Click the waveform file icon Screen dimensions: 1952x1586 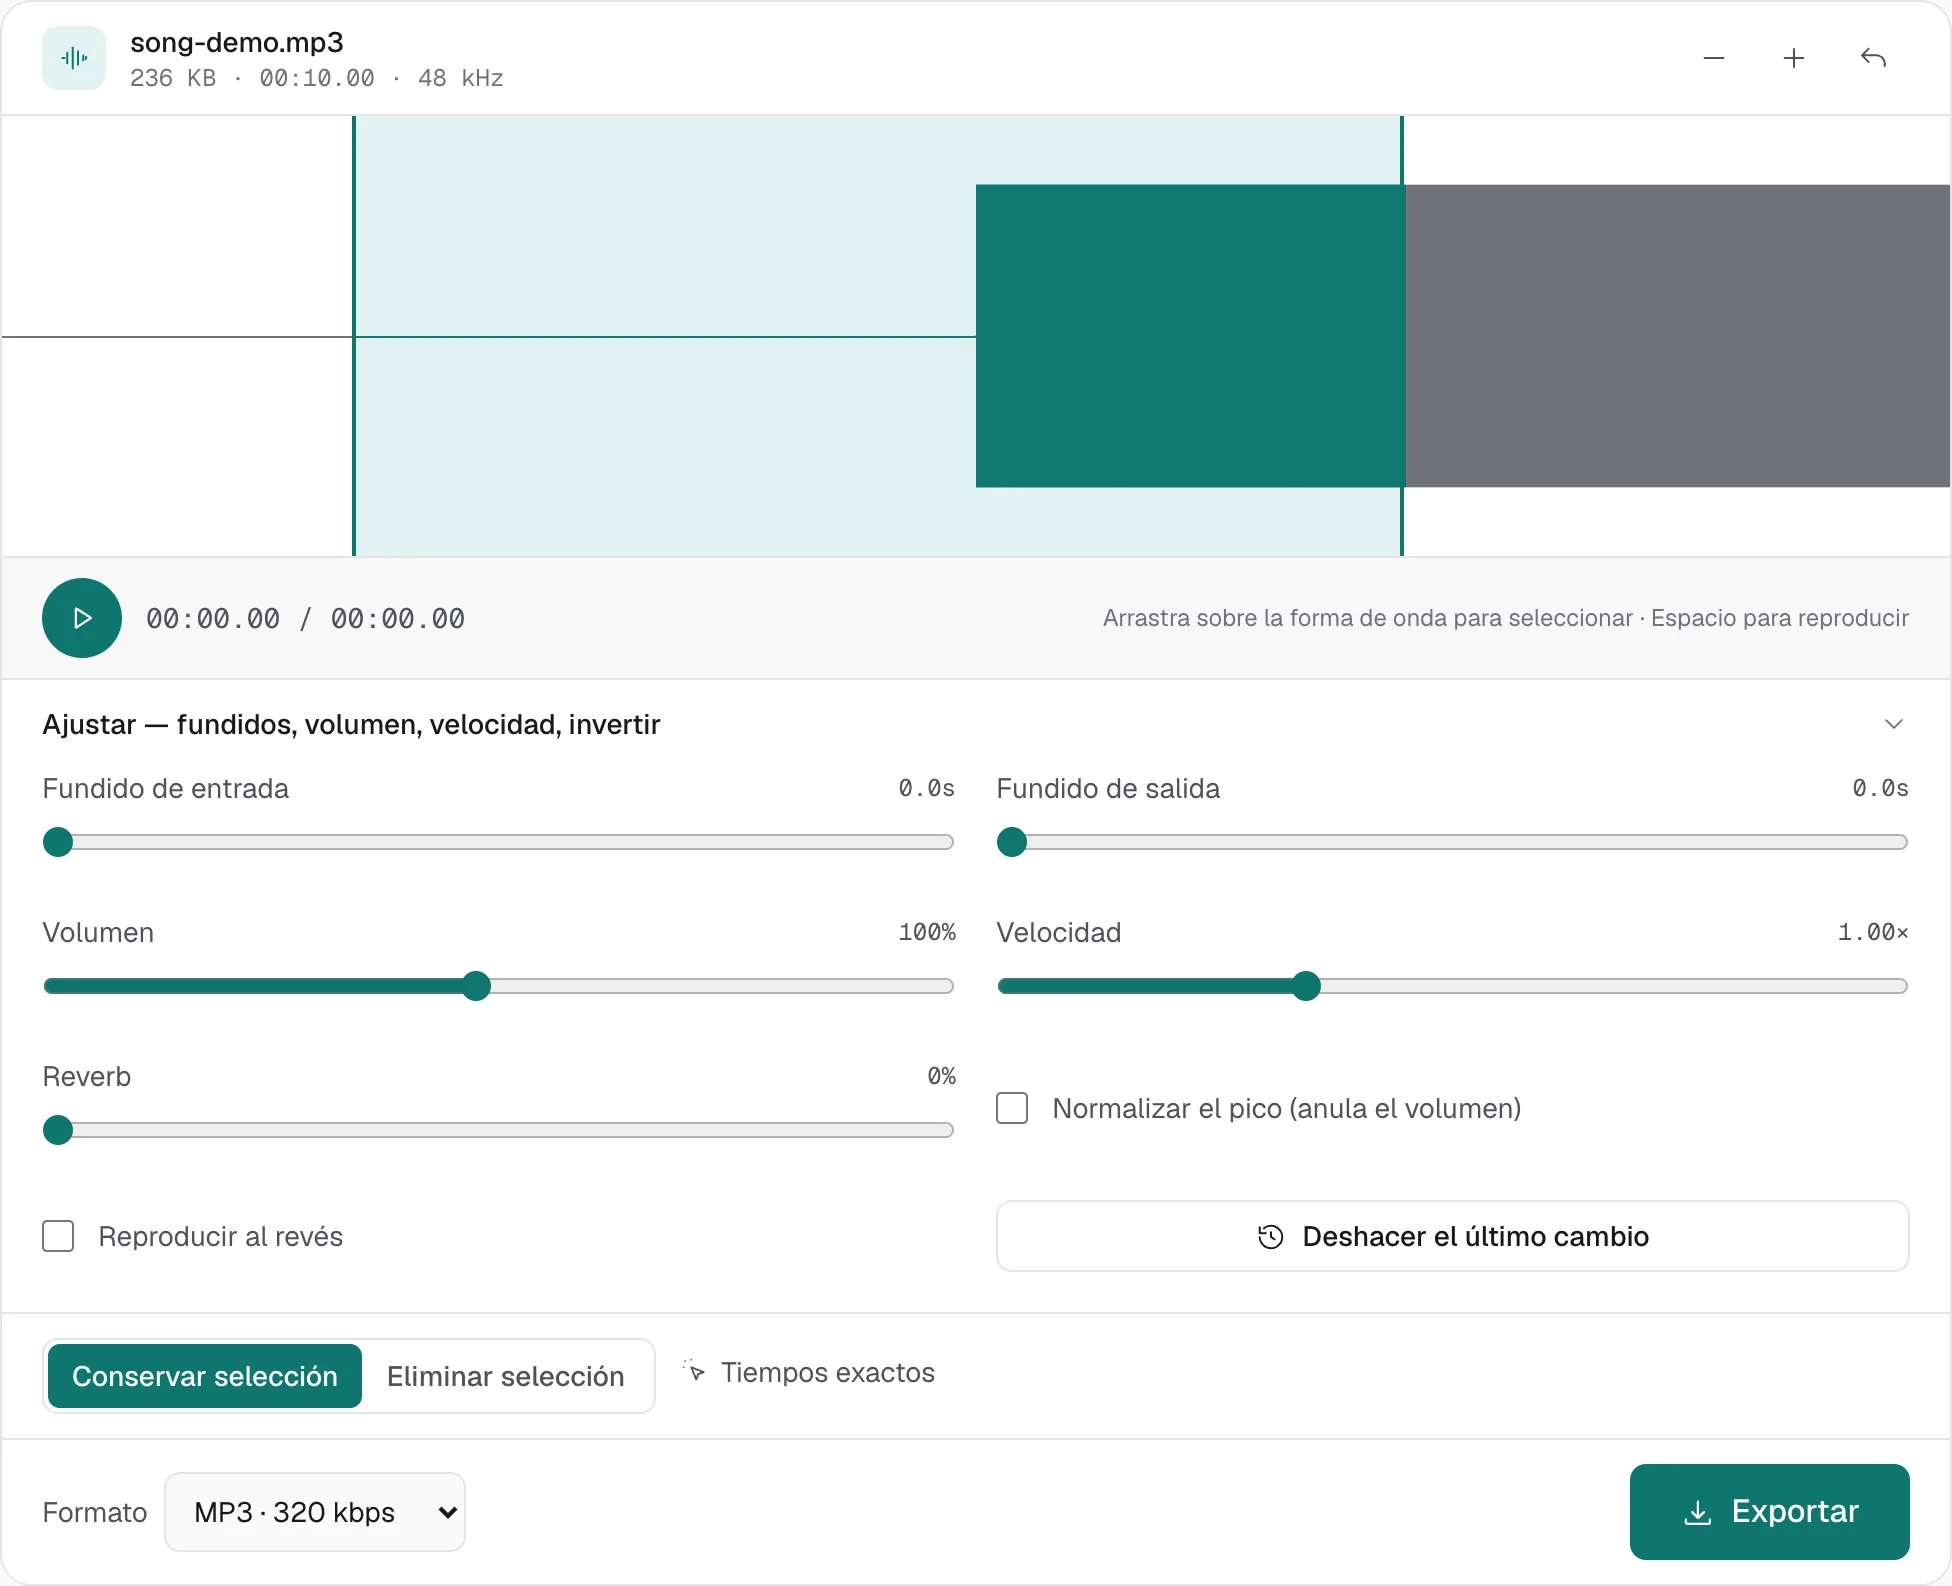coord(74,58)
